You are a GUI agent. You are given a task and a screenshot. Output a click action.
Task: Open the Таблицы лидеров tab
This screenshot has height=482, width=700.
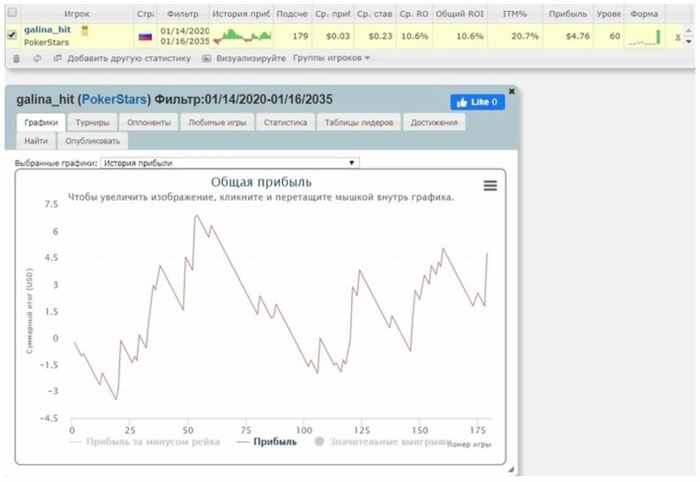tap(359, 122)
